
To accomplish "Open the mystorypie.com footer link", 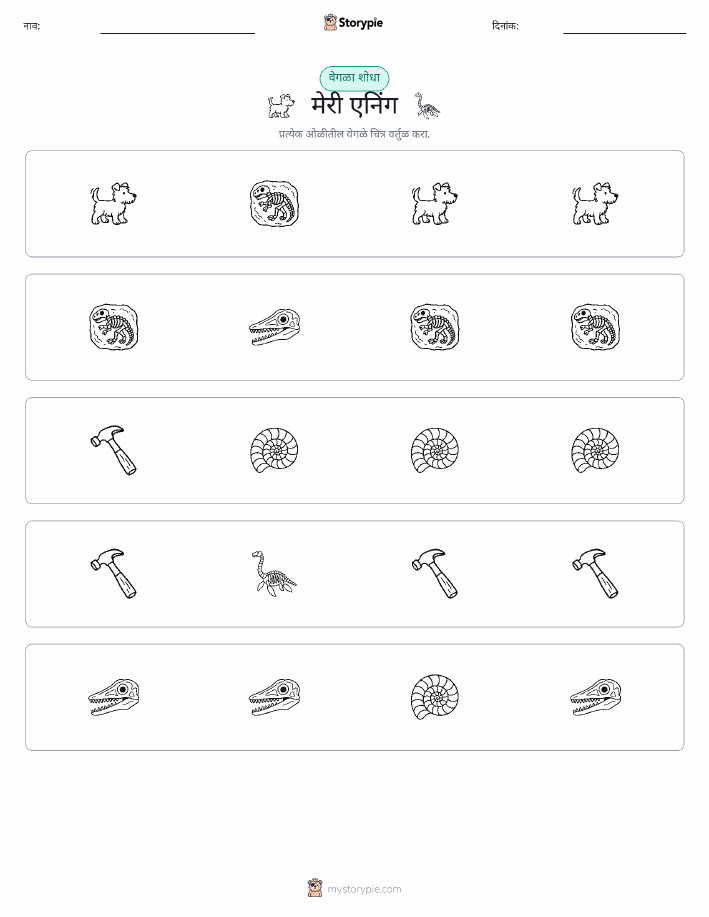I will pos(354,888).
